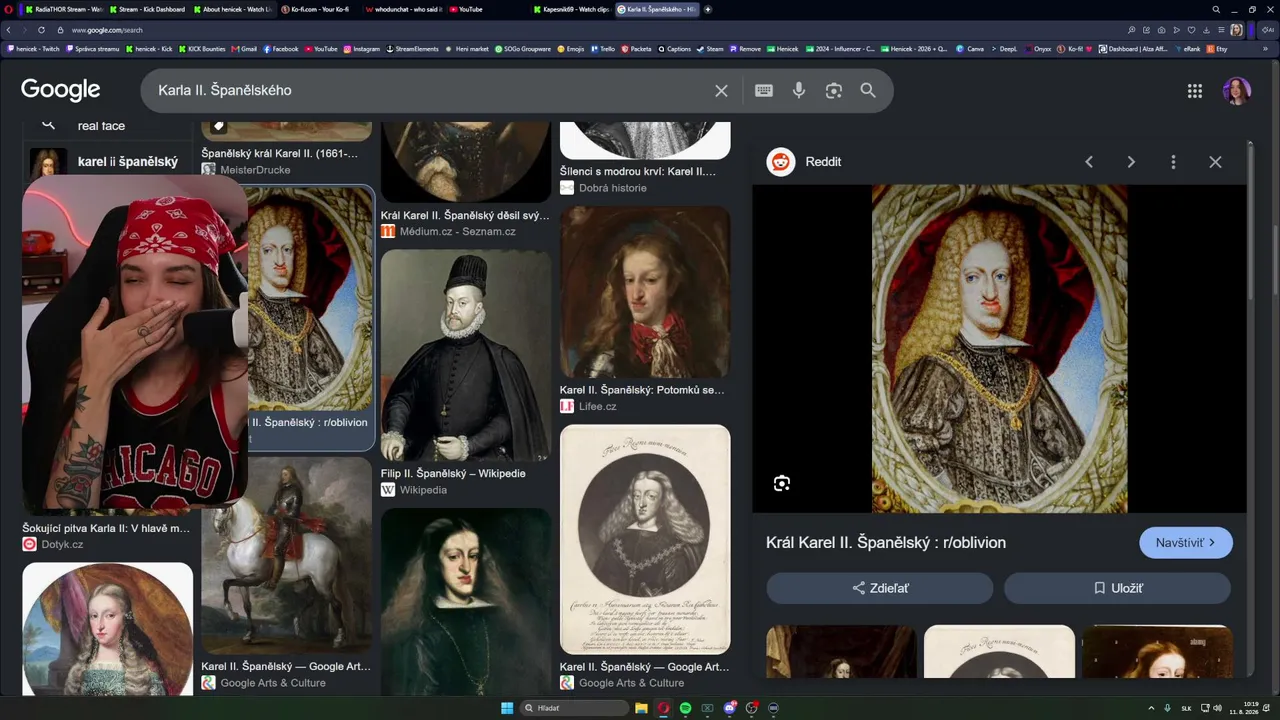Submit search with magnifying glass icon
The image size is (1280, 720).
[868, 90]
